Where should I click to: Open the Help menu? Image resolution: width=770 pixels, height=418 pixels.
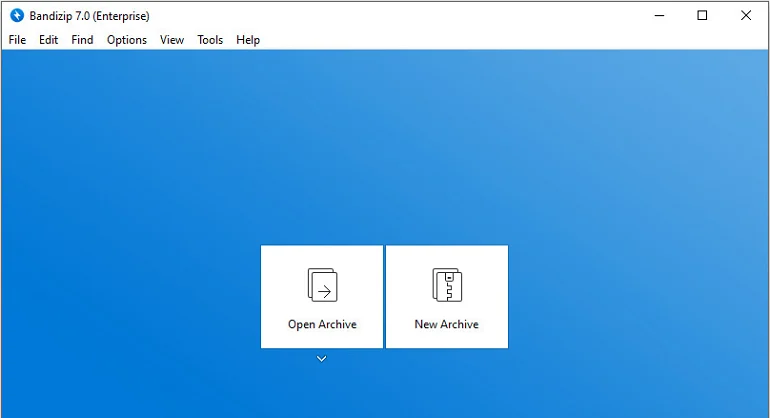click(248, 40)
